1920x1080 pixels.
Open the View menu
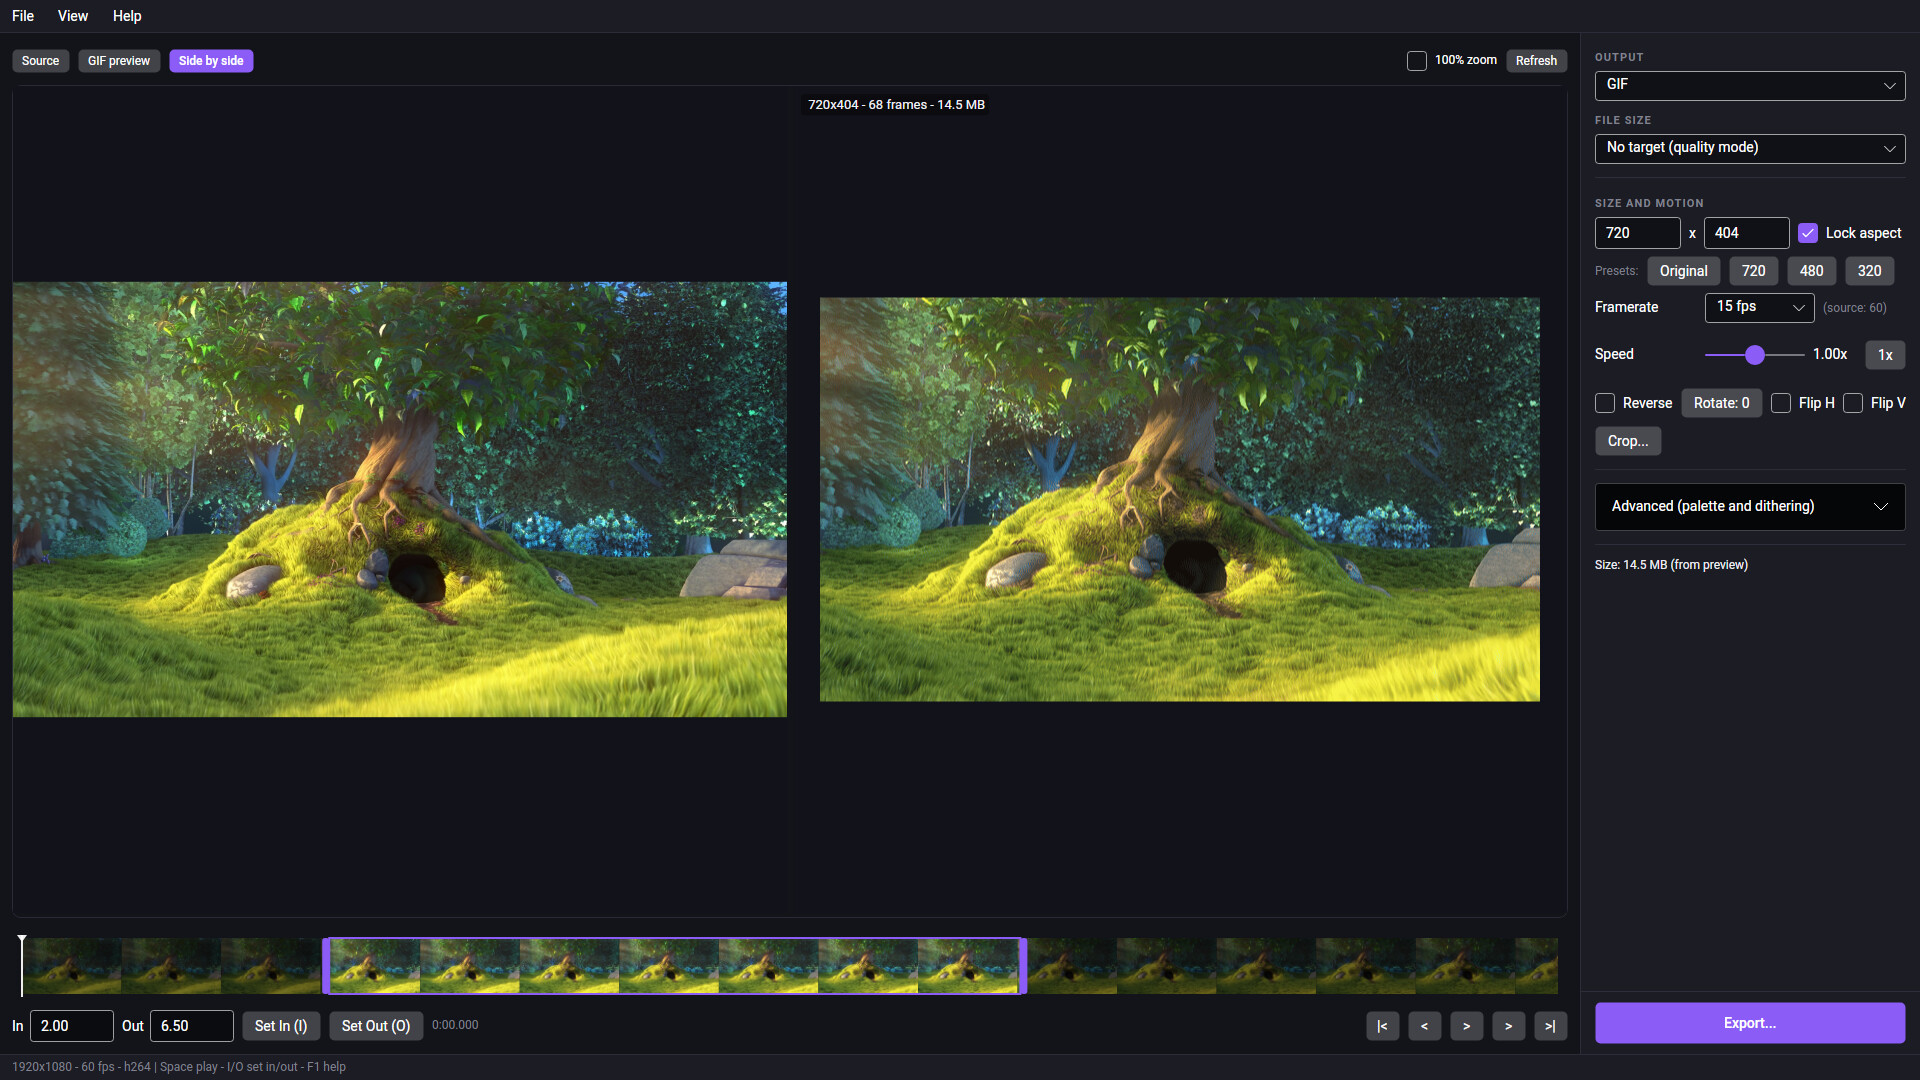click(x=73, y=16)
